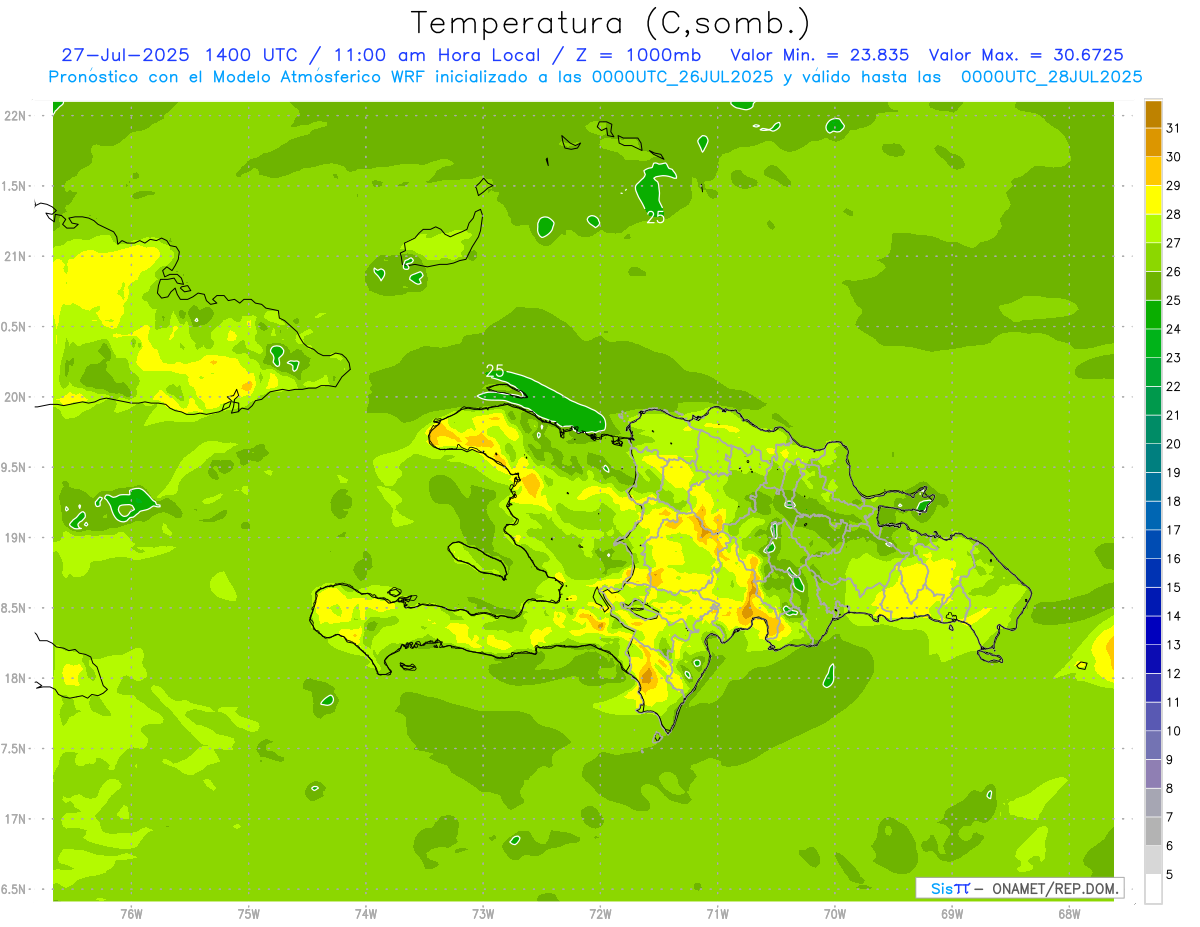Click the "72W" longitude axis label
Screen dimensions: 1200x927
[600, 914]
